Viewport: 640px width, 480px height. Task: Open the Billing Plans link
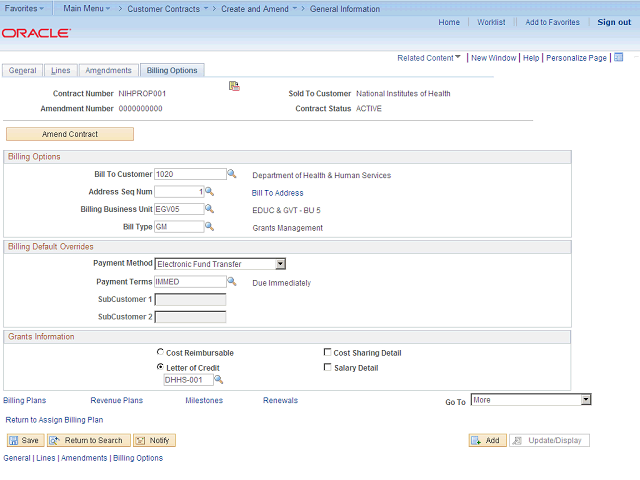(24, 400)
